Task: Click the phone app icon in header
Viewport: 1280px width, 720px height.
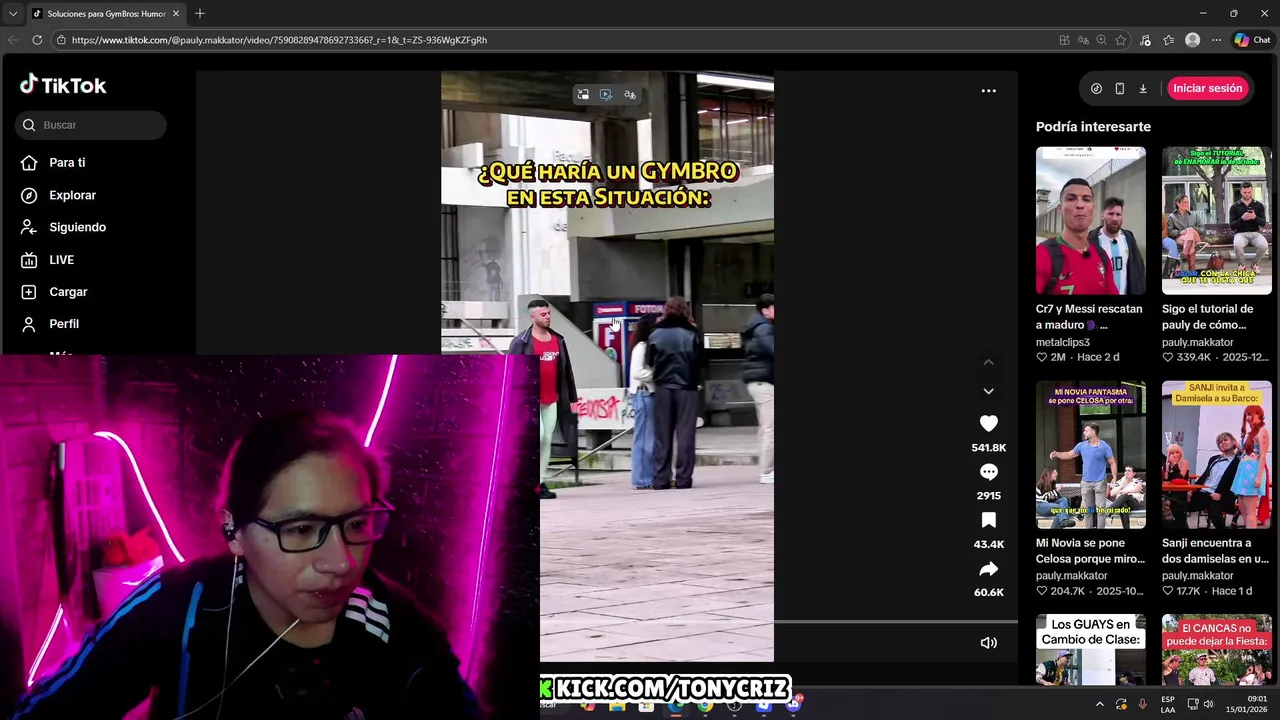Action: point(1119,88)
